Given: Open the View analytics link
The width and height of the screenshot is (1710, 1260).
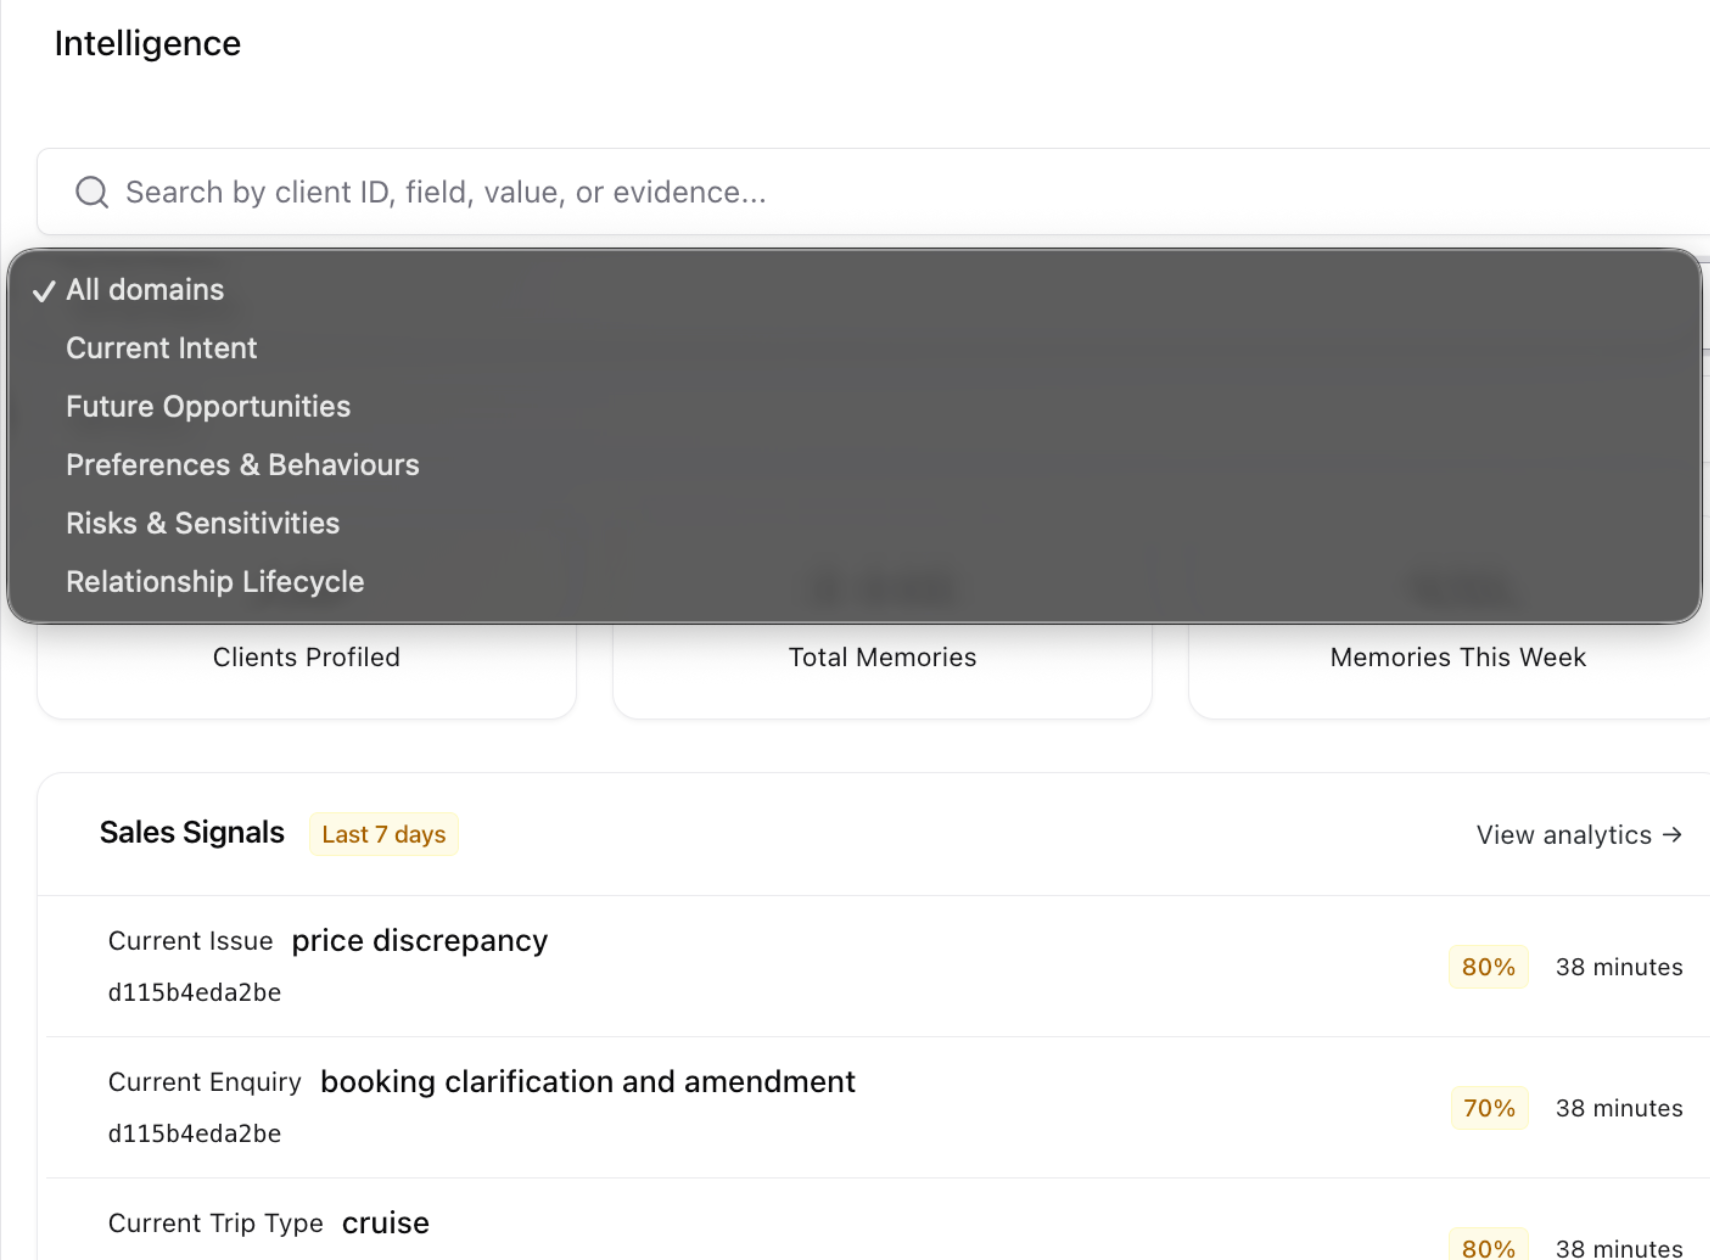Looking at the screenshot, I should point(1579,835).
